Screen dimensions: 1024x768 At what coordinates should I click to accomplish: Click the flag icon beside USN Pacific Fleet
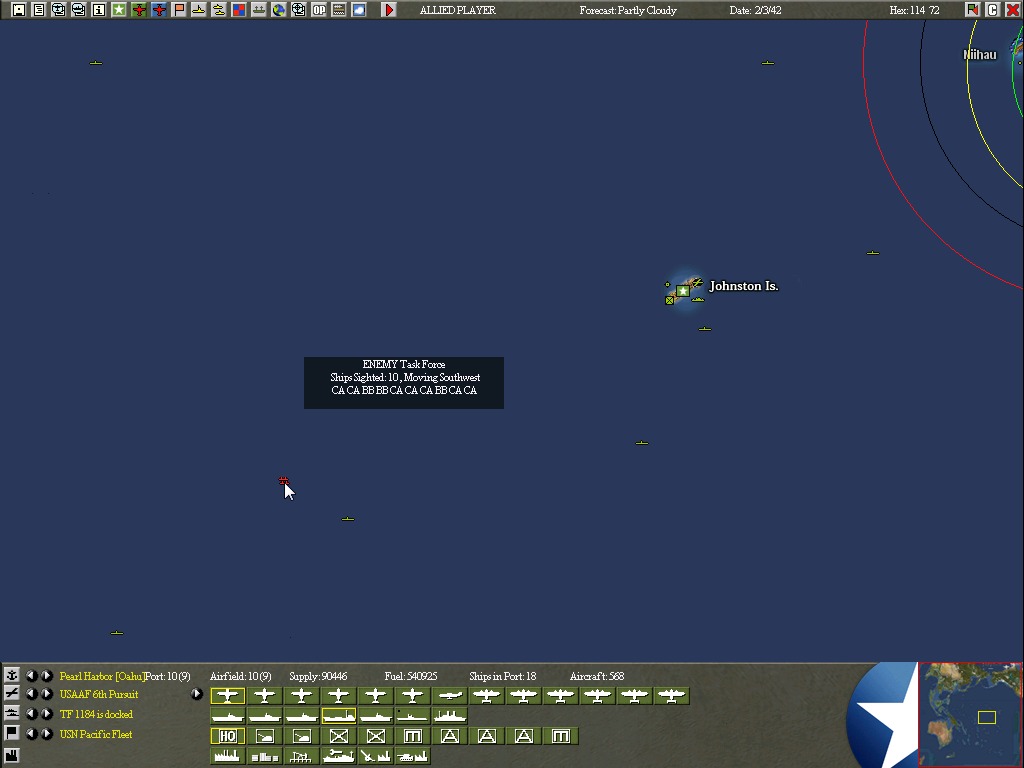tap(12, 733)
